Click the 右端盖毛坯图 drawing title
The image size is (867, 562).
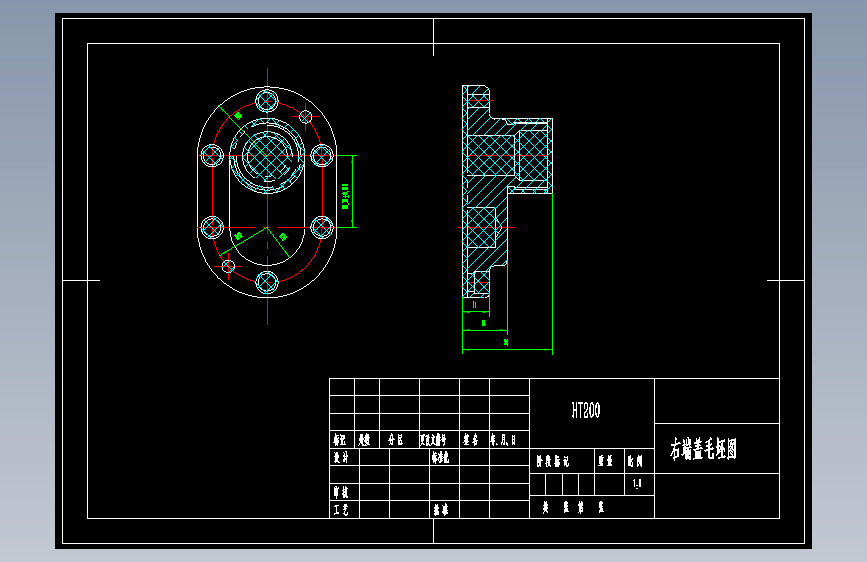pos(703,449)
